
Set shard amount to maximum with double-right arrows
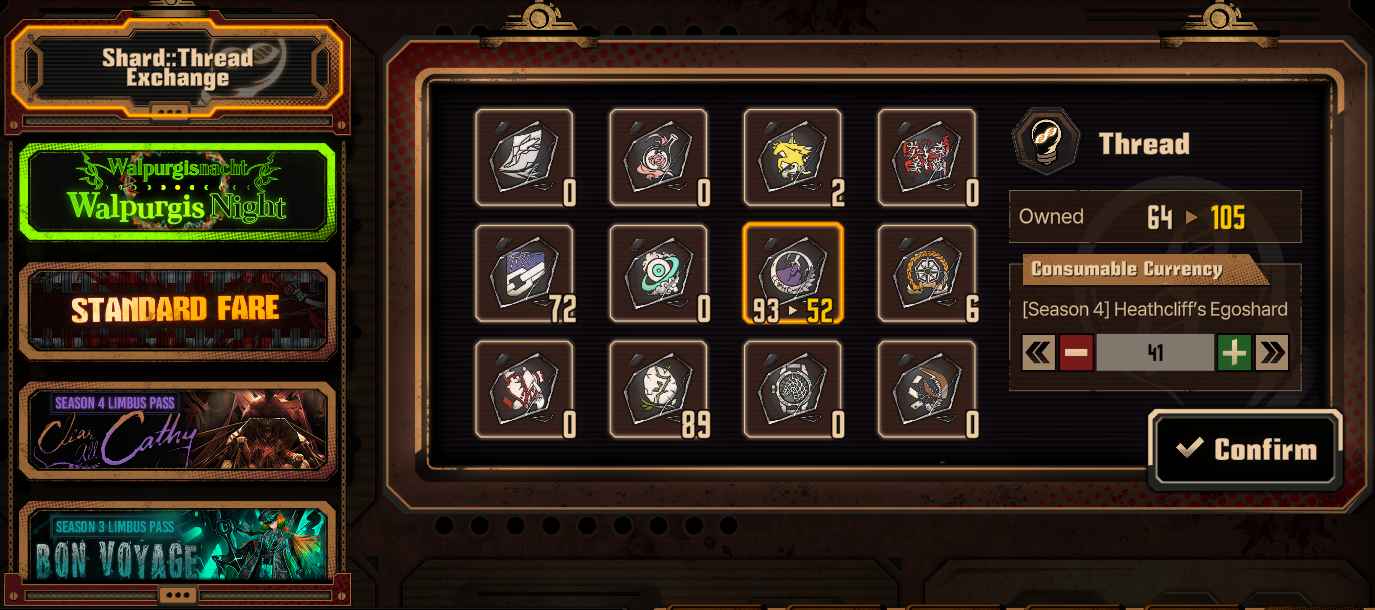(x=1272, y=352)
